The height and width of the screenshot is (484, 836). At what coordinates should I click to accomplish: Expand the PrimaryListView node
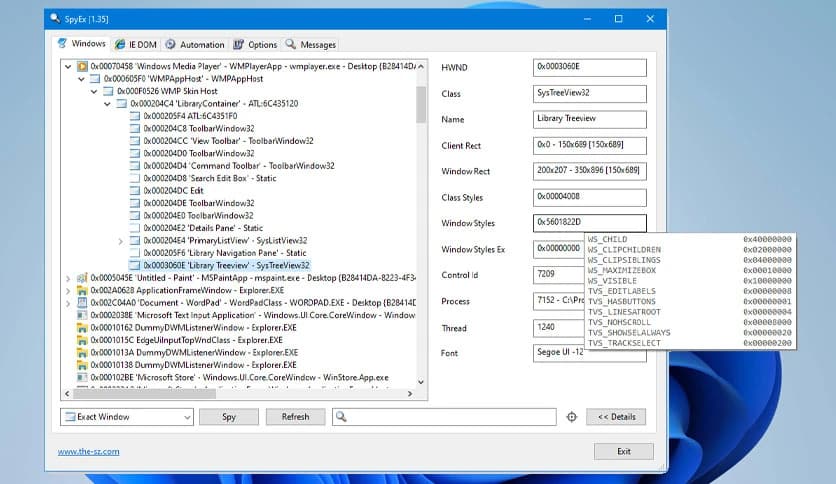pos(120,241)
